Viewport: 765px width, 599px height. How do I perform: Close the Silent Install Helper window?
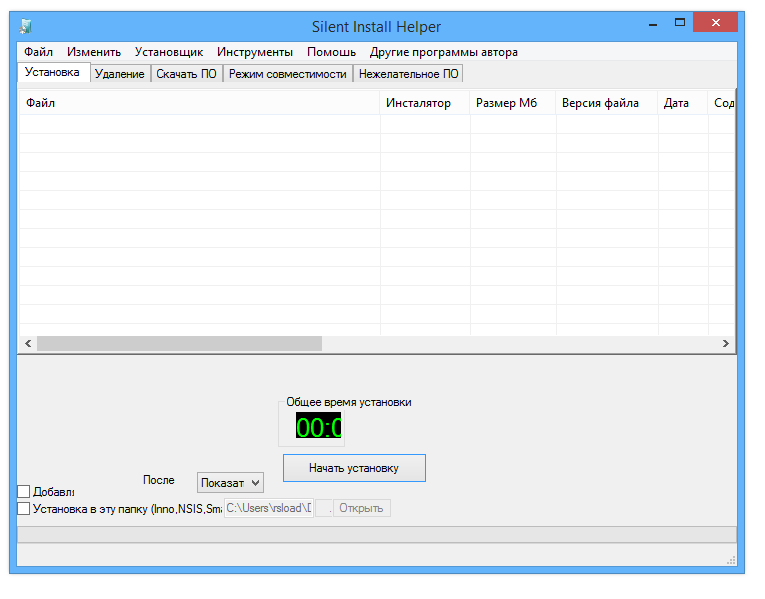(716, 22)
